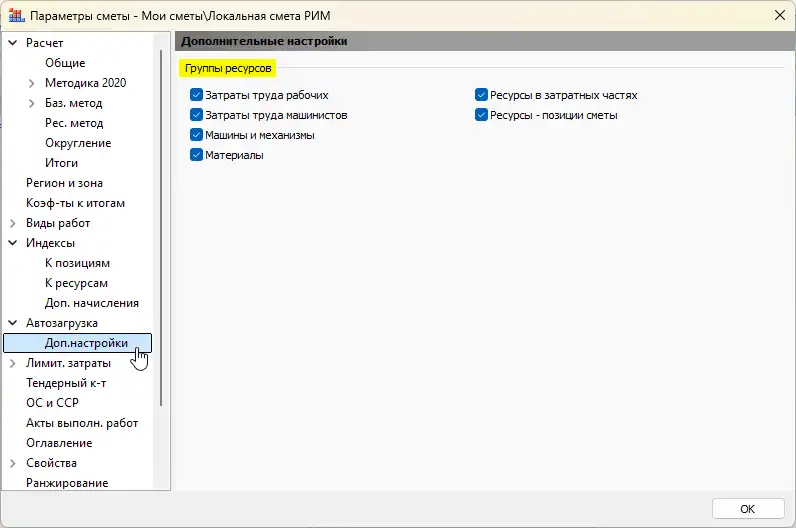Image resolution: width=796 pixels, height=528 pixels.
Task: Expand the Лимит. затраты node
Action: point(13,363)
